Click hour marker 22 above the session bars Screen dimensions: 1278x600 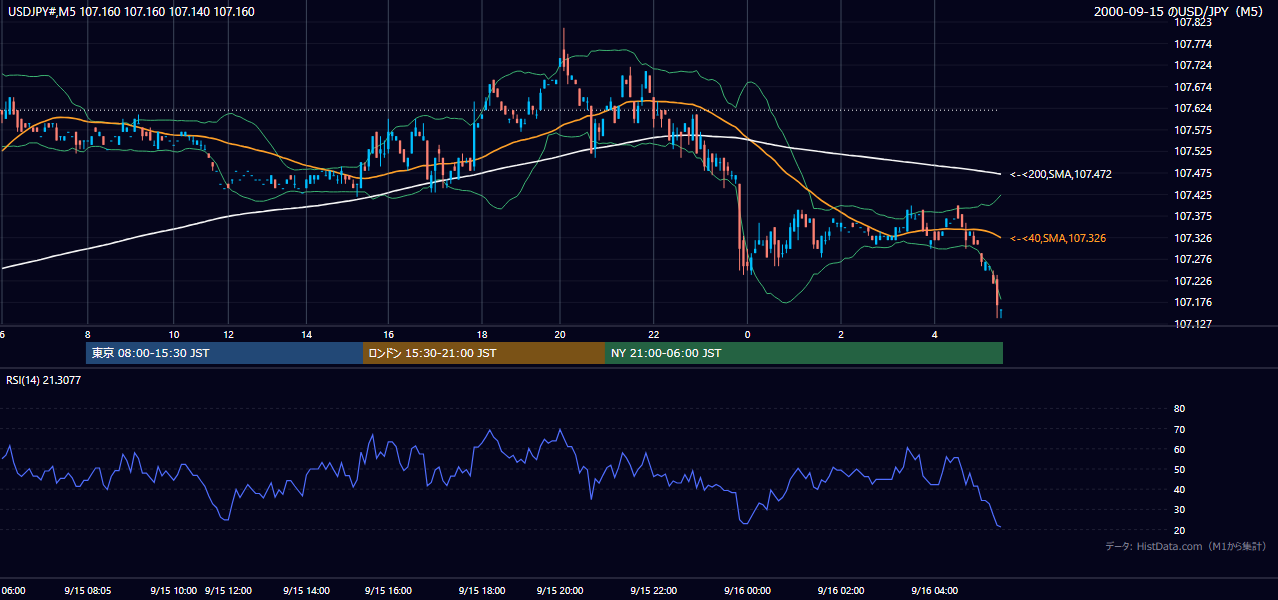pyautogui.click(x=654, y=334)
